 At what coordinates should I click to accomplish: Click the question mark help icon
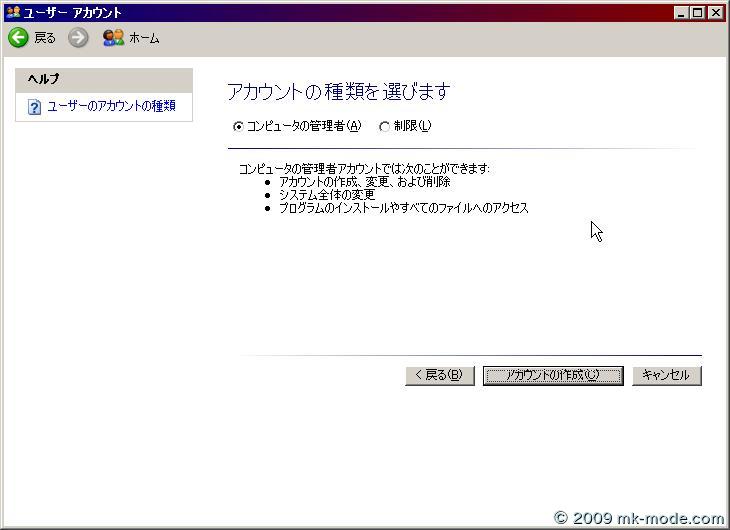[x=34, y=107]
